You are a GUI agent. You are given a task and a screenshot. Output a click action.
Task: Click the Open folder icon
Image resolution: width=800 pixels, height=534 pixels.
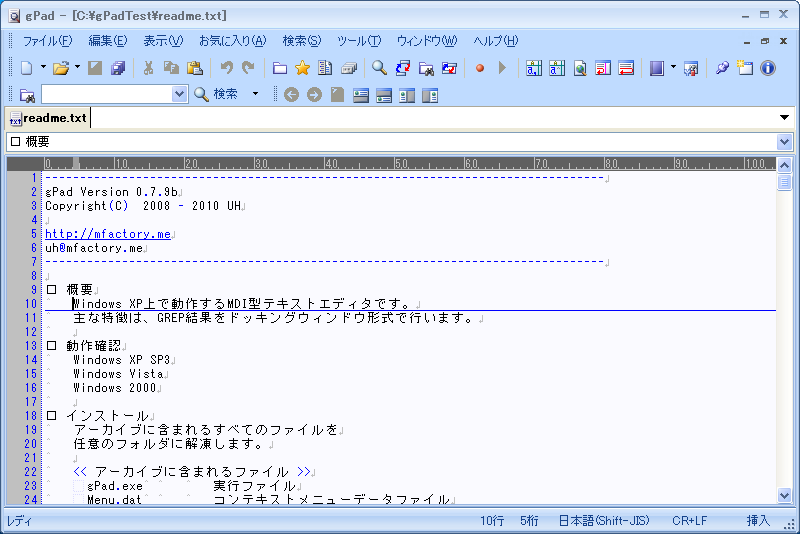pos(60,68)
